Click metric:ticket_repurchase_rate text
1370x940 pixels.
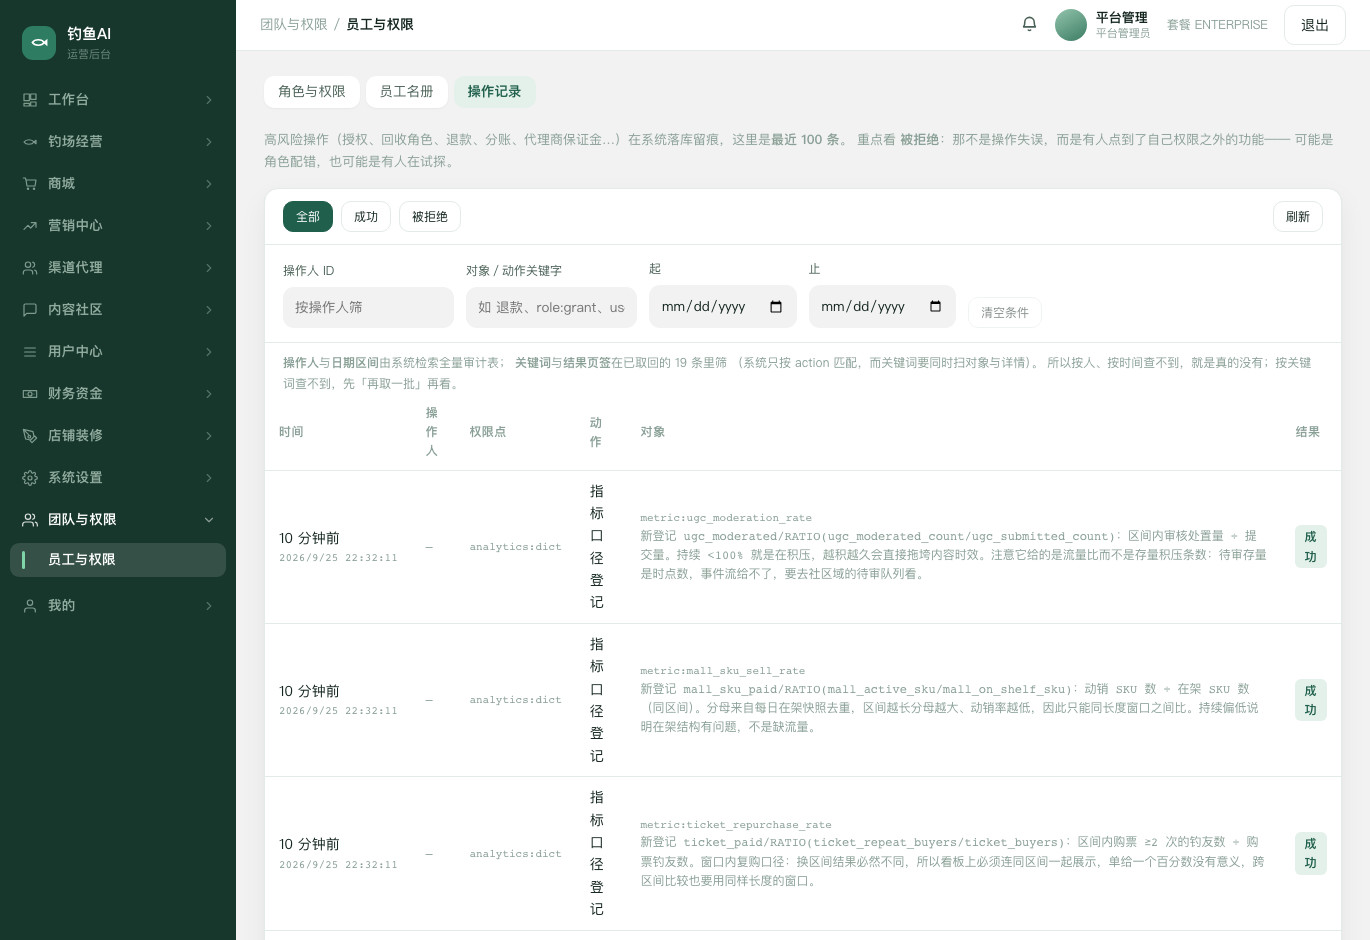point(736,825)
